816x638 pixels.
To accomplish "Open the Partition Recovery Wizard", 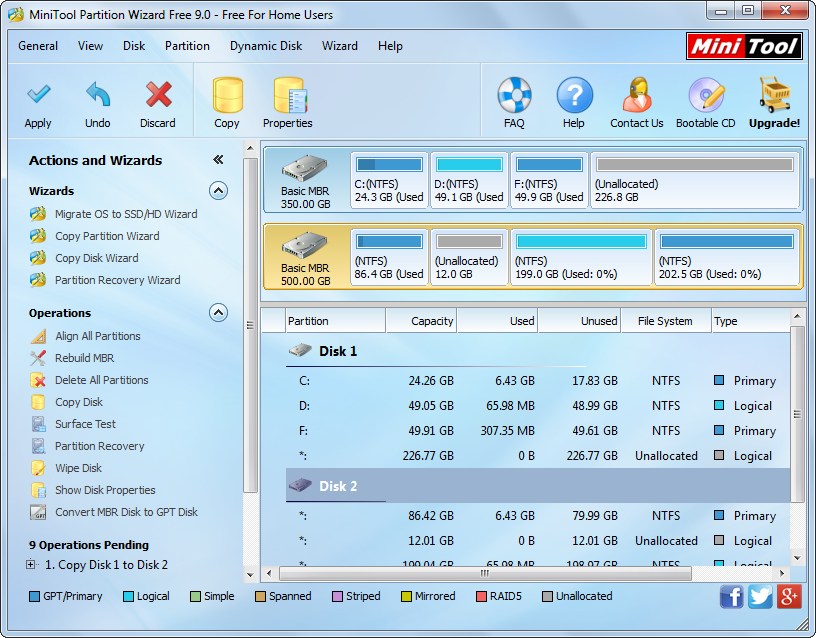I will click(x=118, y=280).
